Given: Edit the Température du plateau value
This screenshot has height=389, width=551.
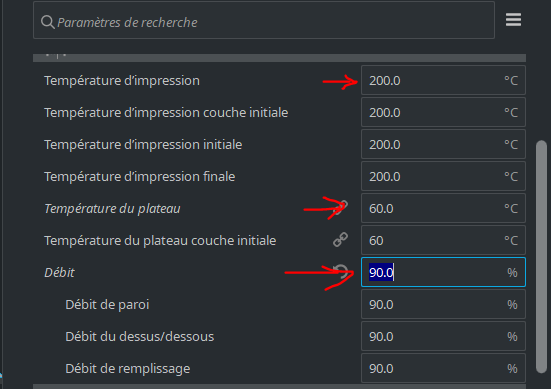Looking at the screenshot, I should click(443, 208).
